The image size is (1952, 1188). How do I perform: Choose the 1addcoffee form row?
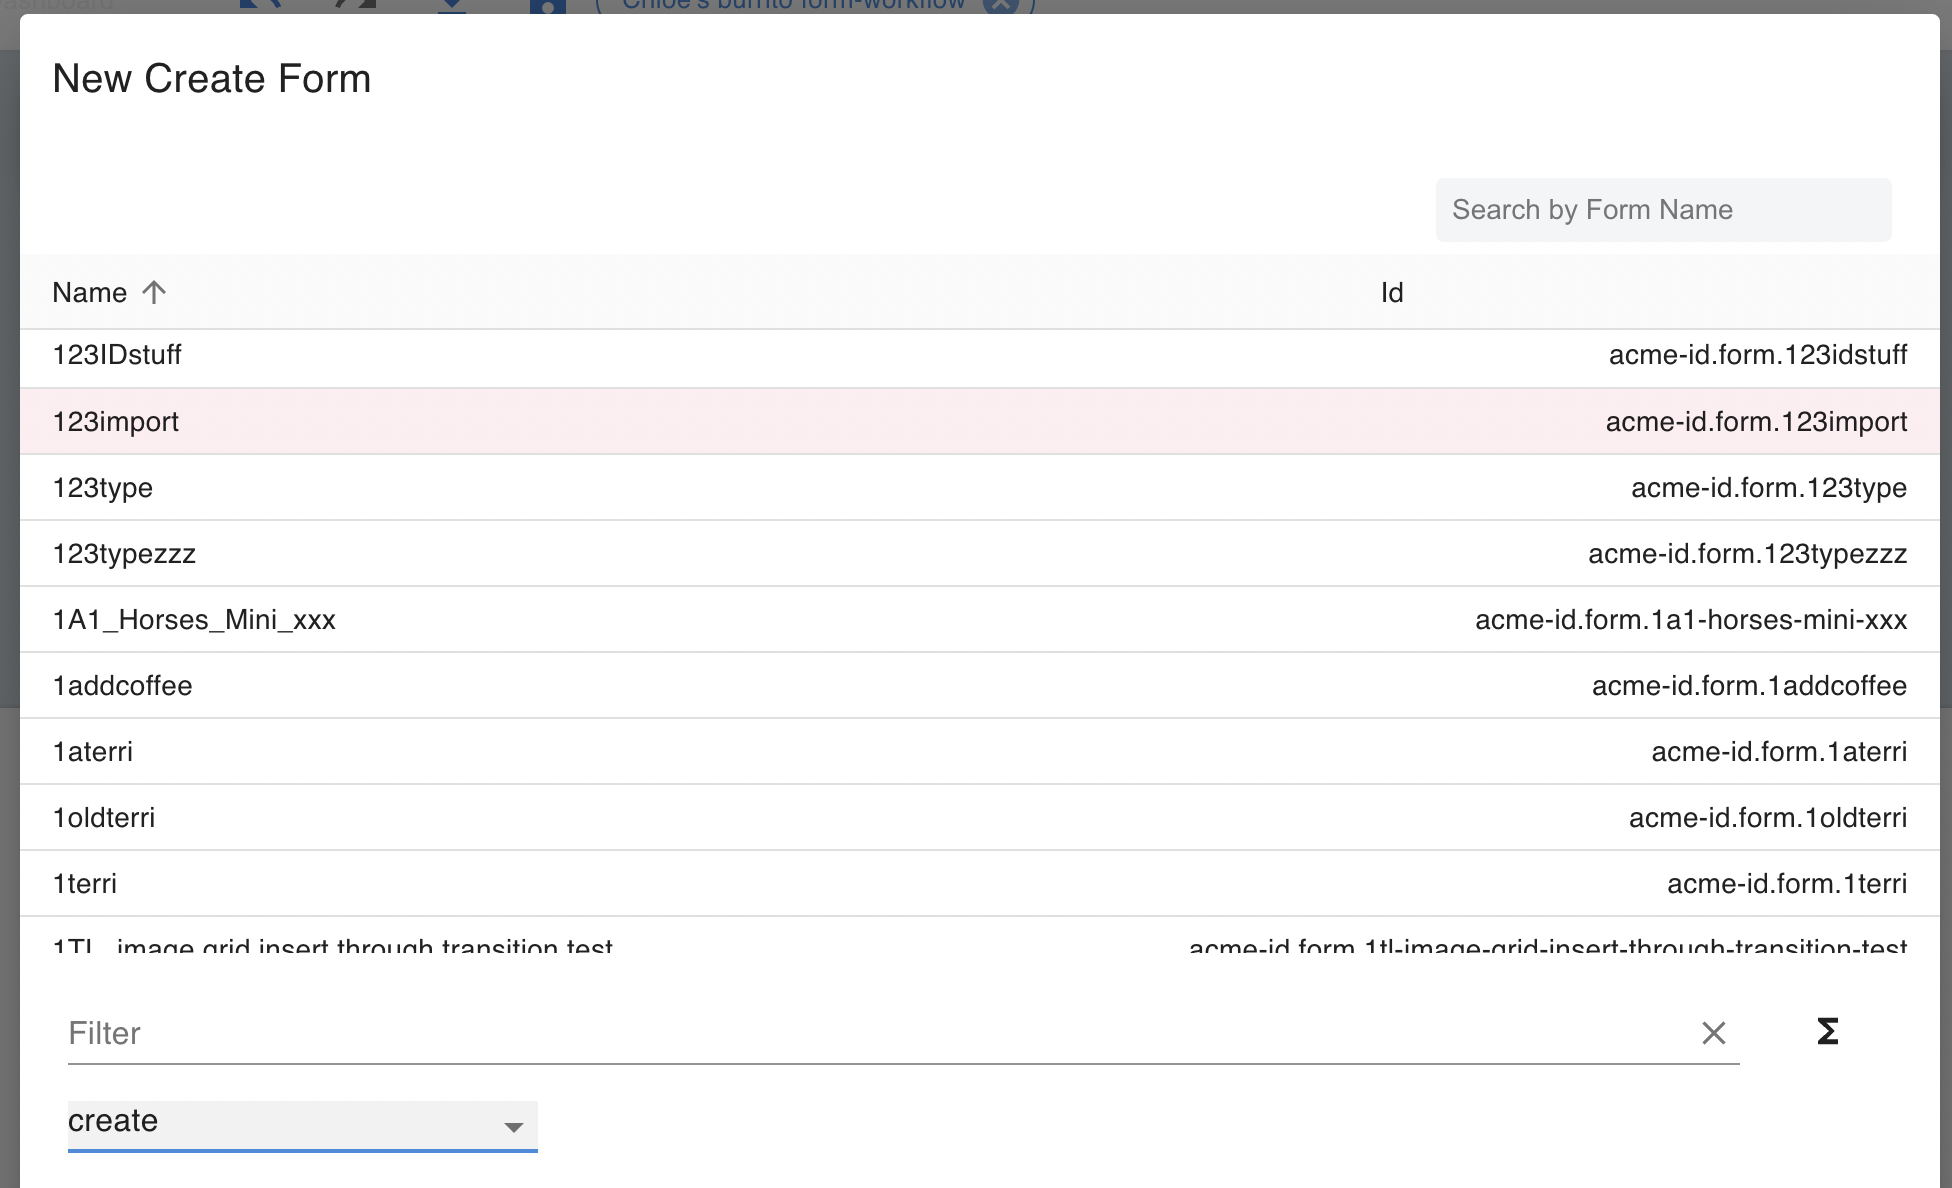point(122,686)
